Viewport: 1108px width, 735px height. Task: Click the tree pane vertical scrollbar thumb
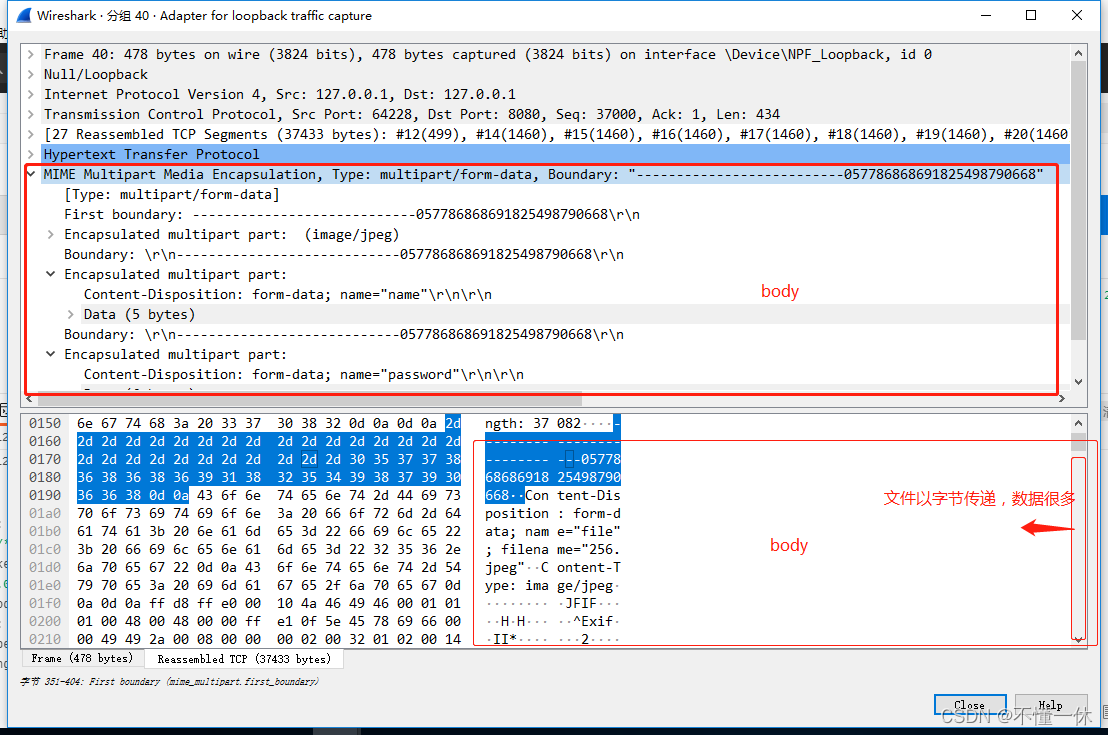coord(1078,200)
